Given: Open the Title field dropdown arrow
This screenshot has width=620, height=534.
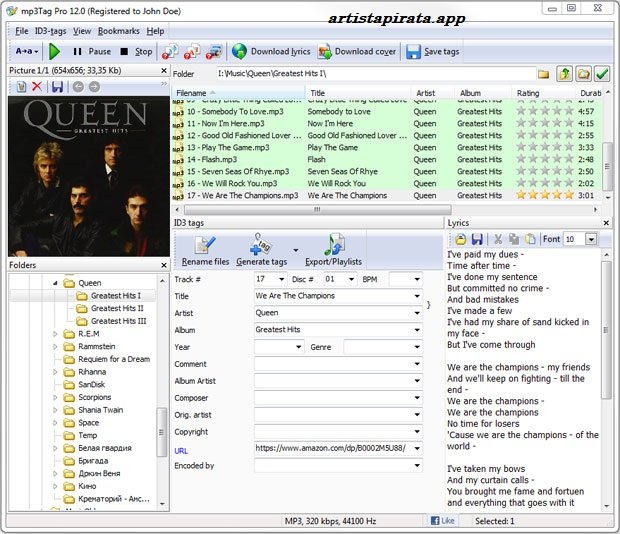Looking at the screenshot, I should click(417, 296).
